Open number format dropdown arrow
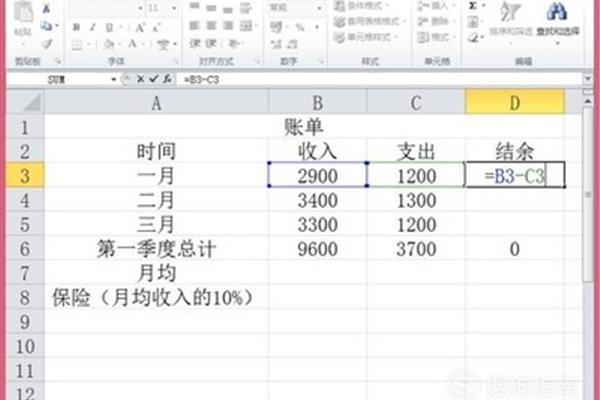Screen dimensions: 600x400 (319, 8)
